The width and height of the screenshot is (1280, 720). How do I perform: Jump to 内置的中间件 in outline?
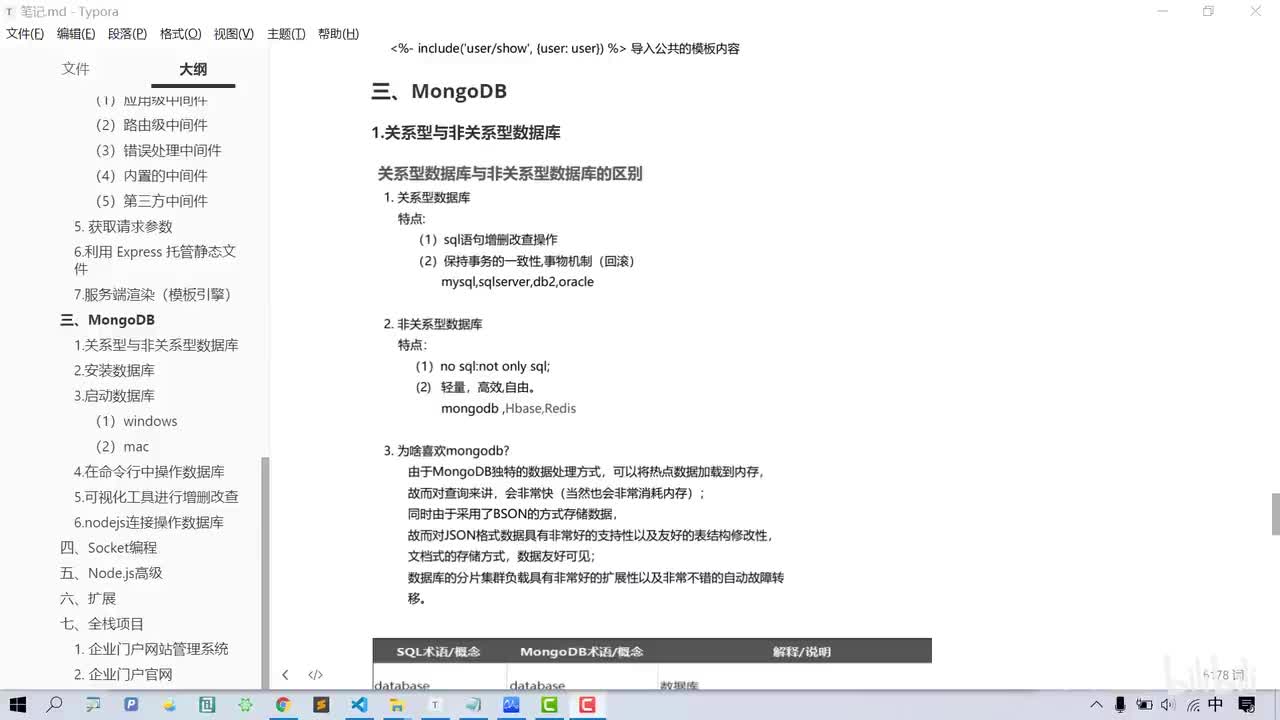(151, 175)
